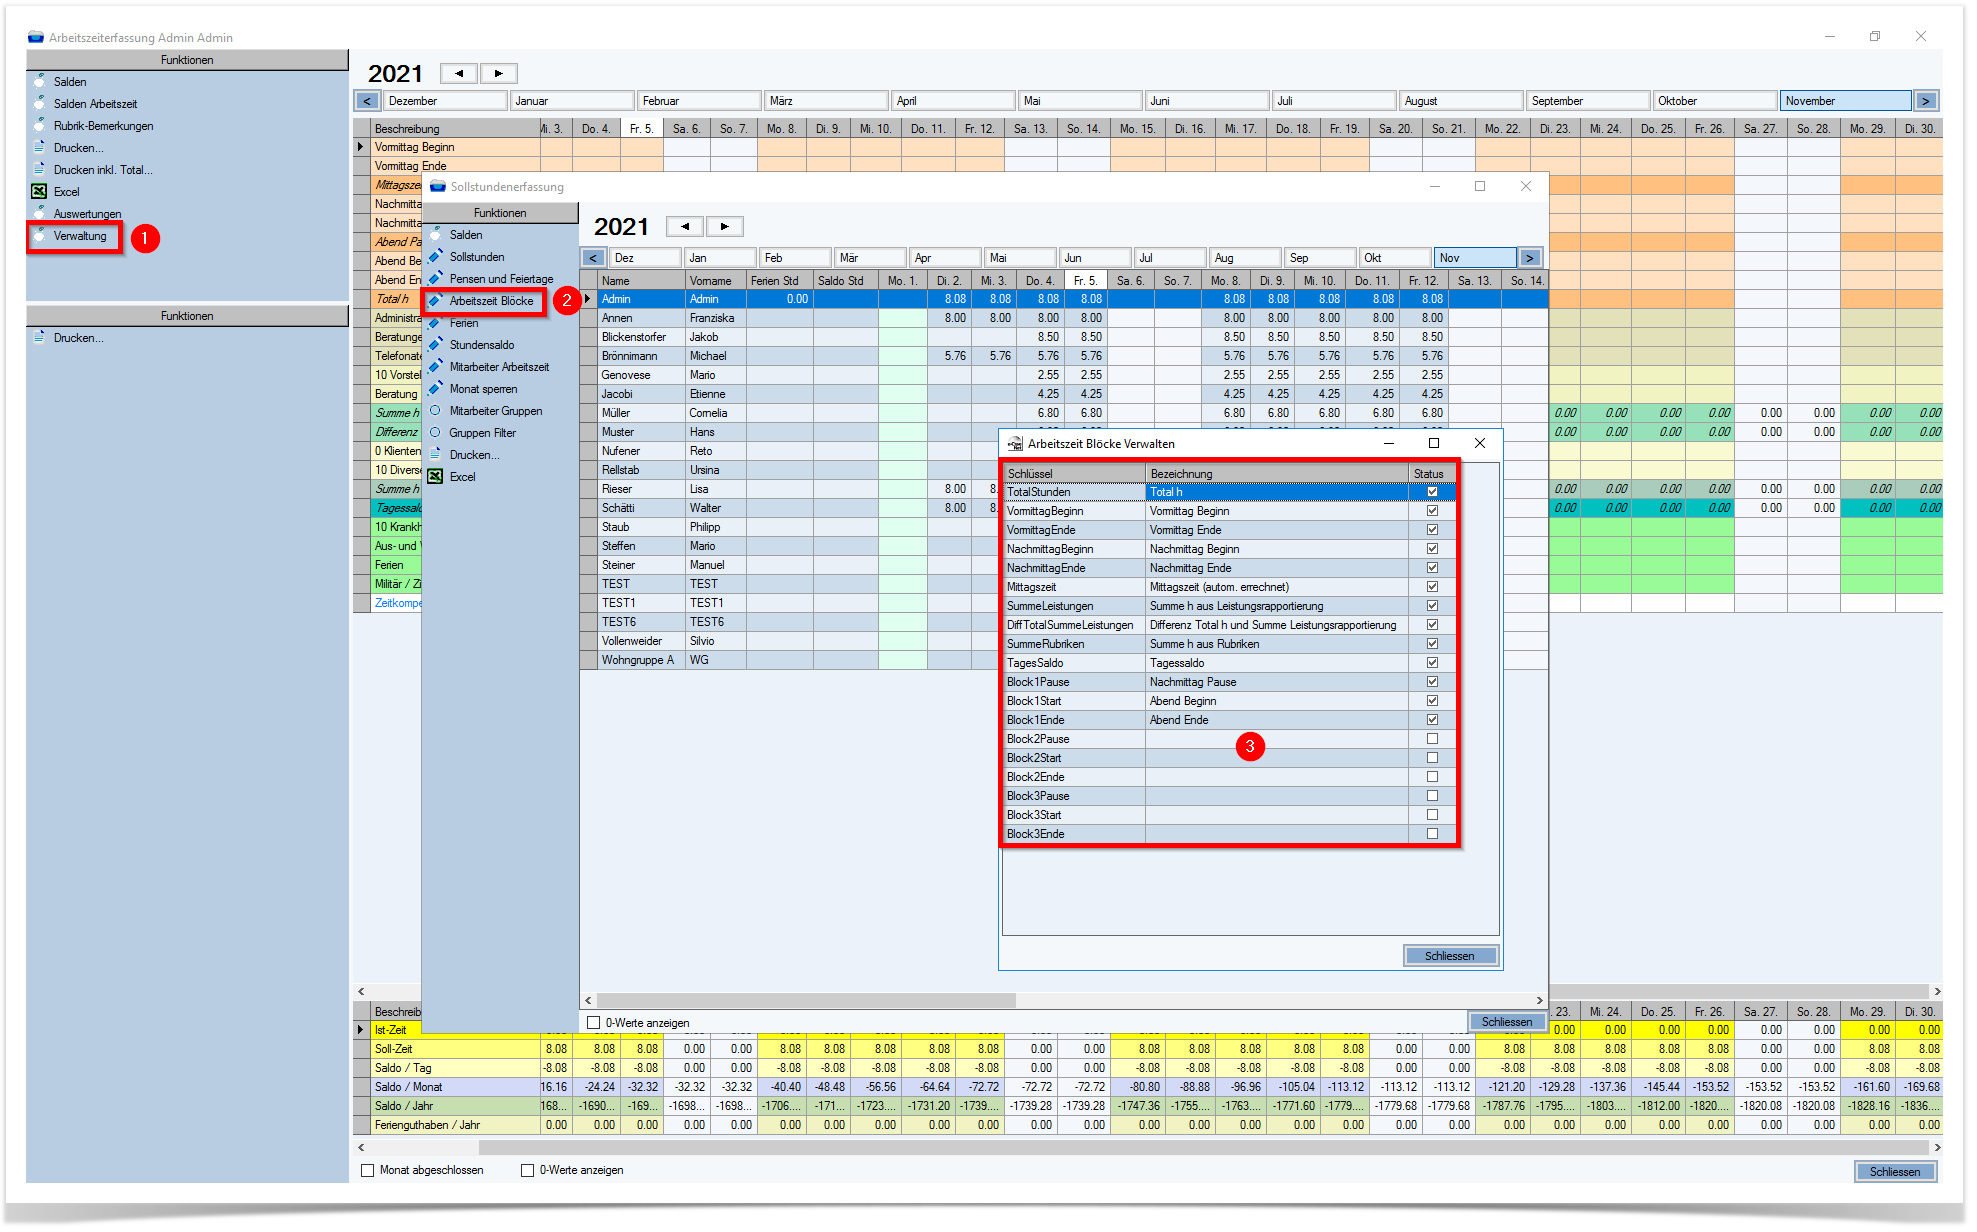The height and width of the screenshot is (1232, 1977).
Task: Click Drucken in Sollstundenerfassung sidebar
Action: click(x=474, y=455)
